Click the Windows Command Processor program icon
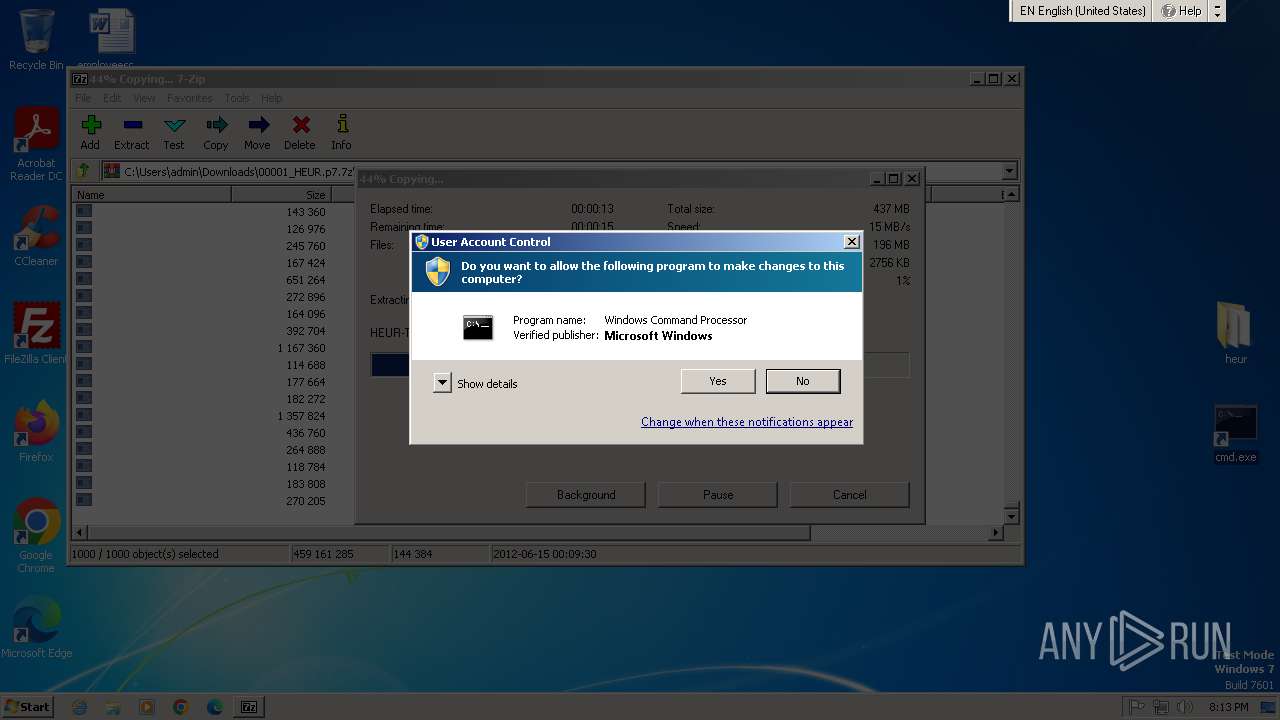This screenshot has height=720, width=1280. coord(478,327)
